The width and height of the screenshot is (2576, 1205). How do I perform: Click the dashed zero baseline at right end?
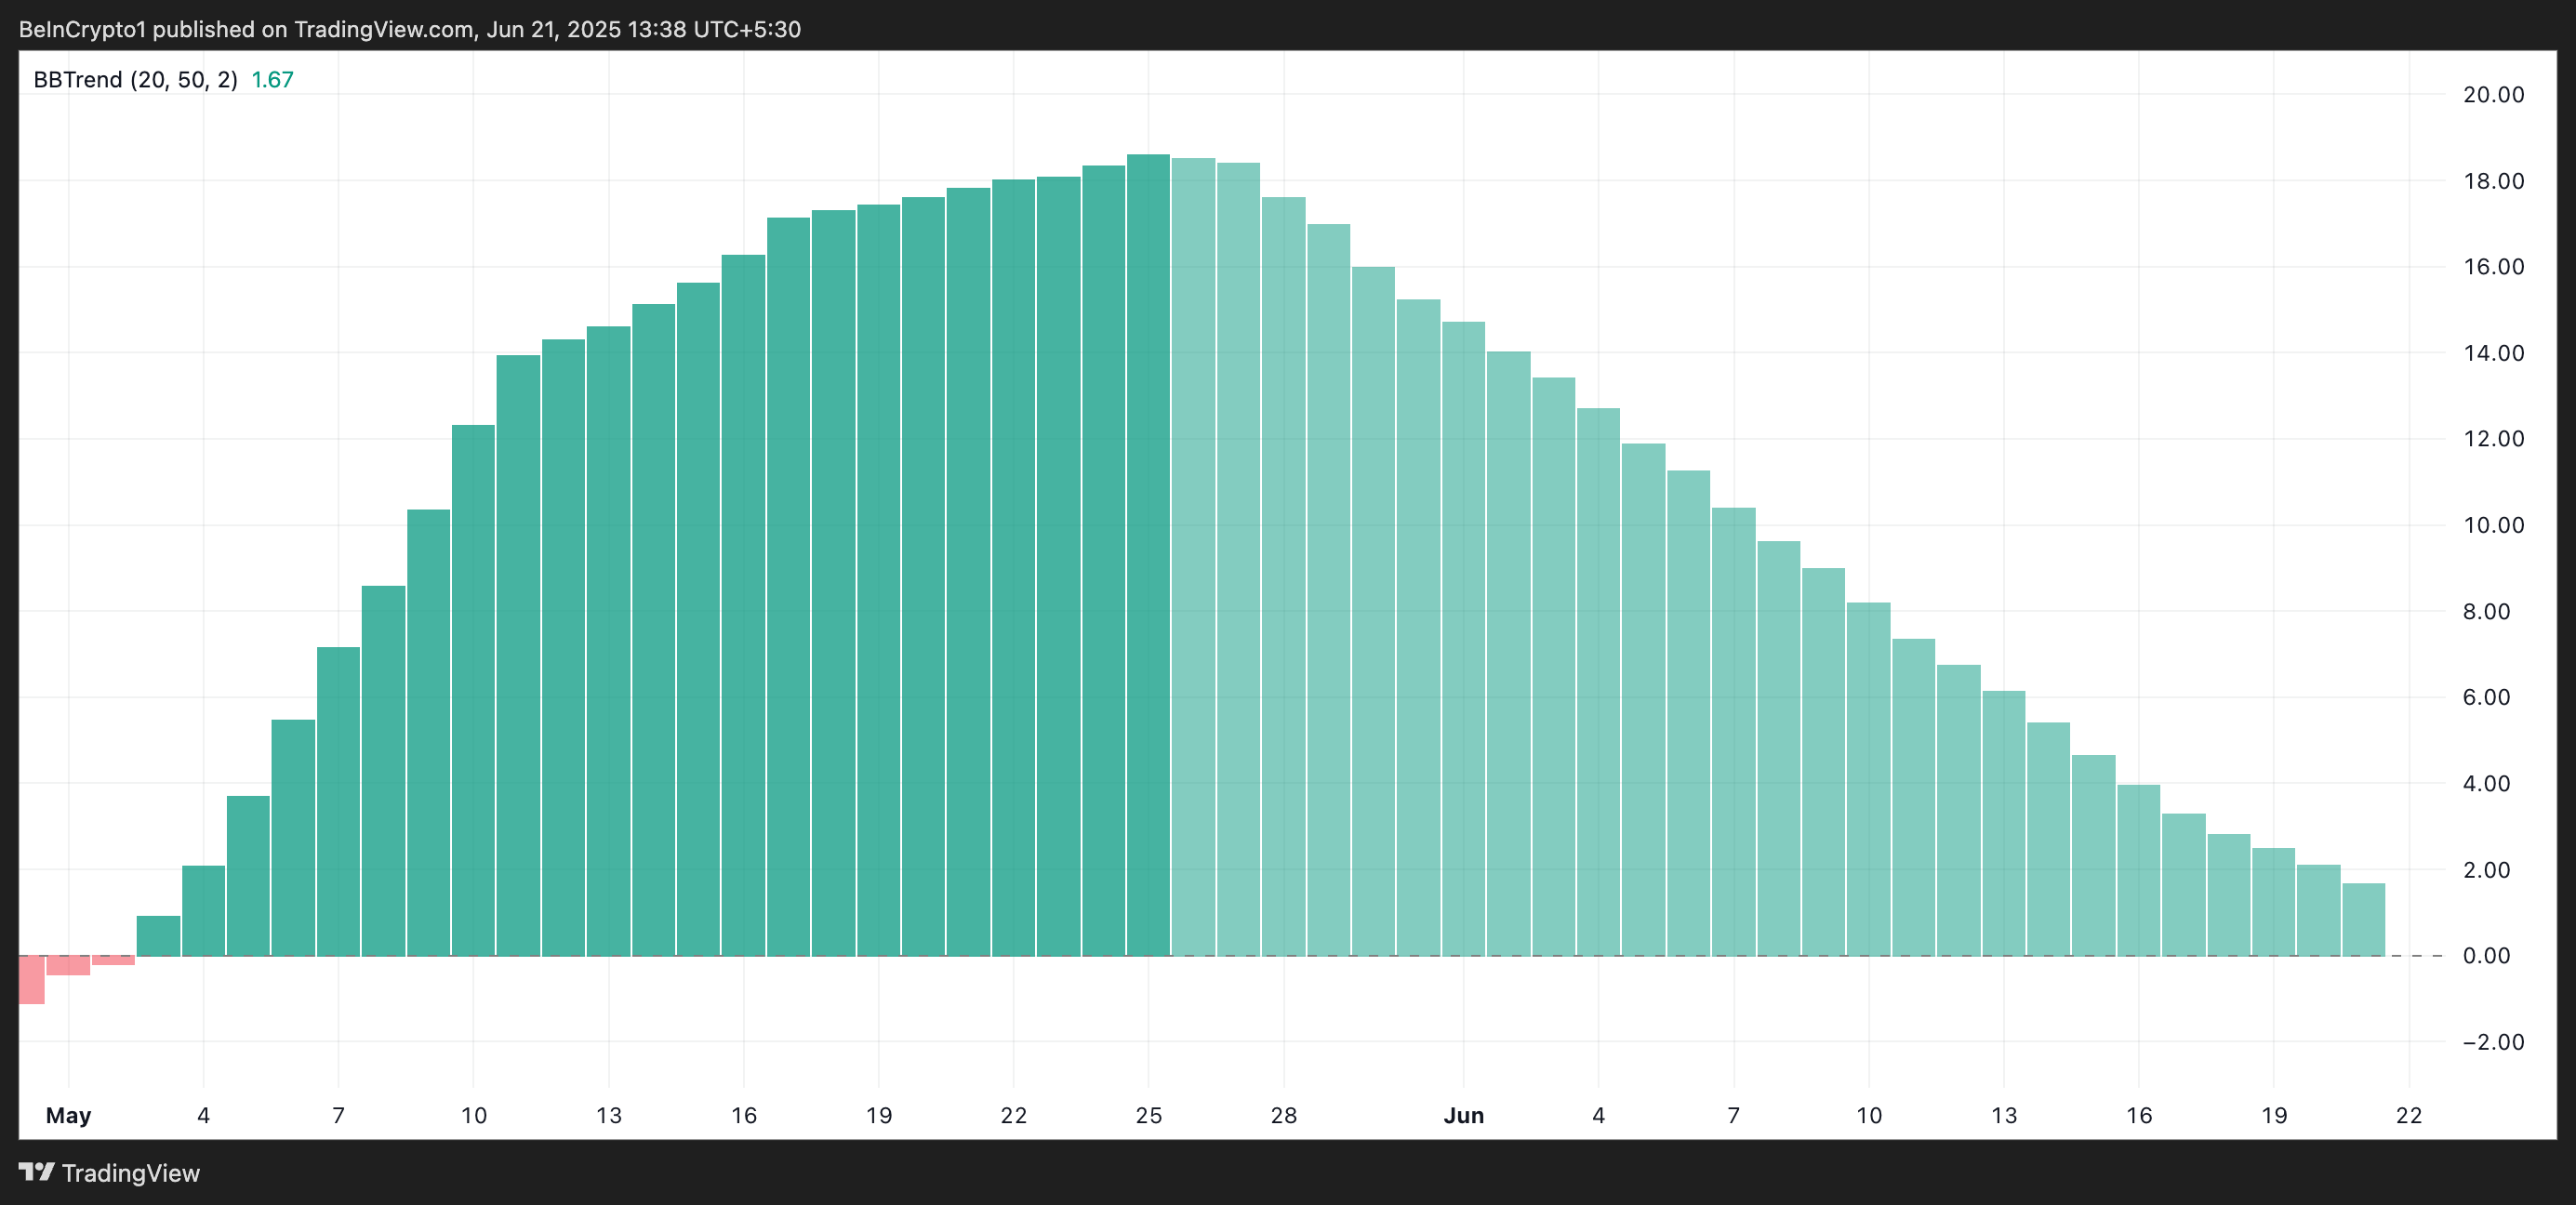pos(2418,956)
